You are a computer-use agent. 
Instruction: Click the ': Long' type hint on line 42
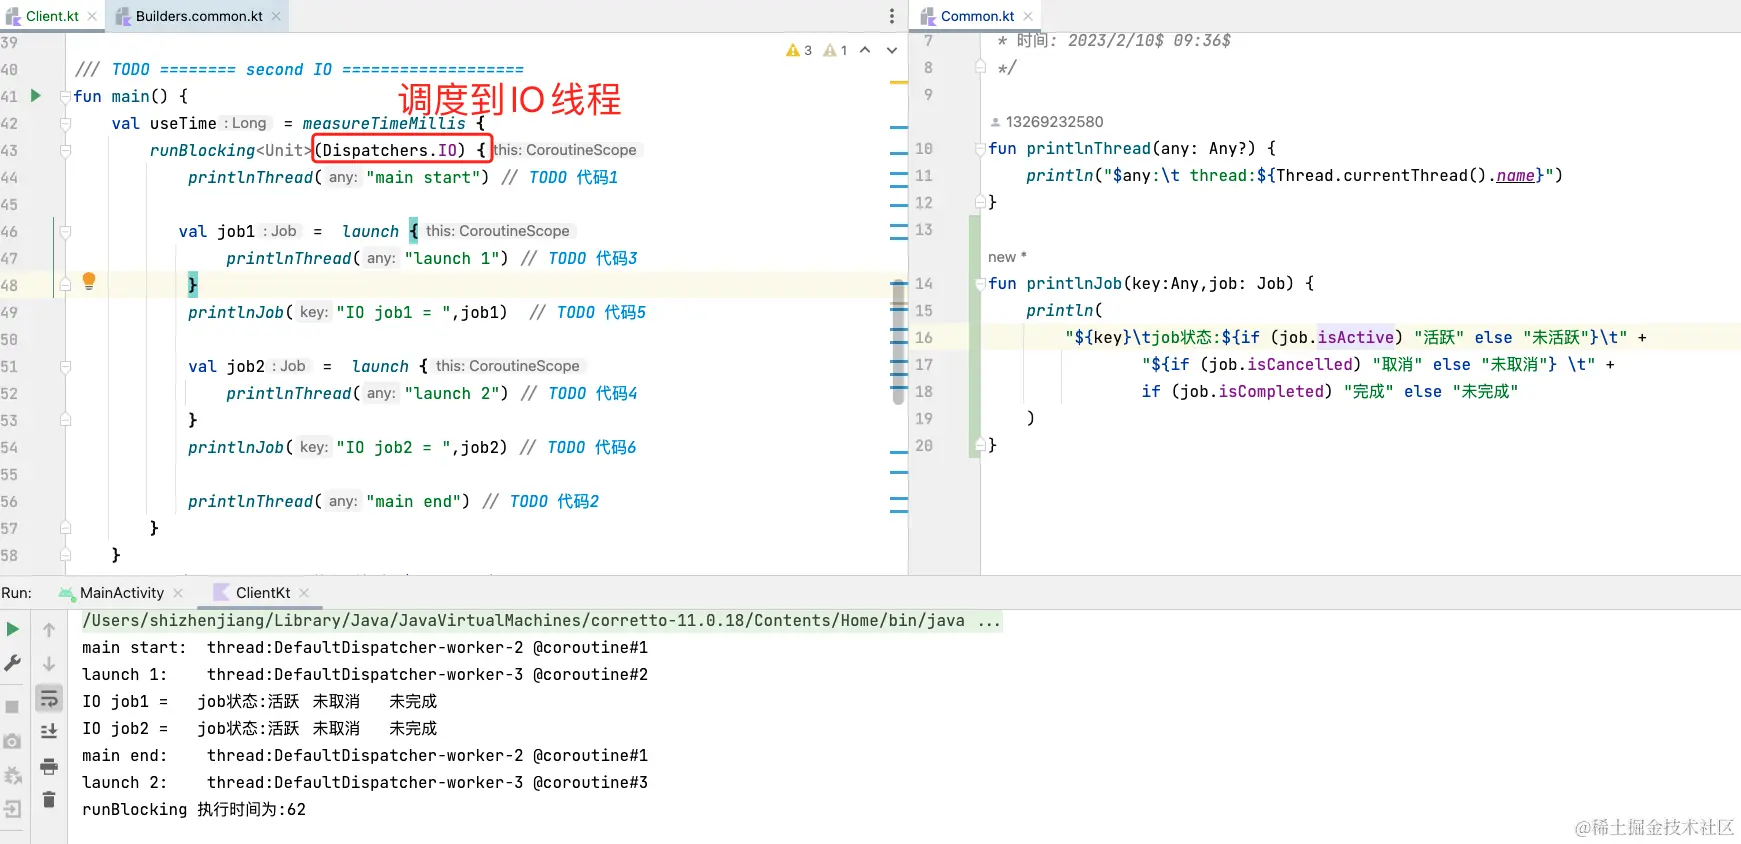coord(247,123)
